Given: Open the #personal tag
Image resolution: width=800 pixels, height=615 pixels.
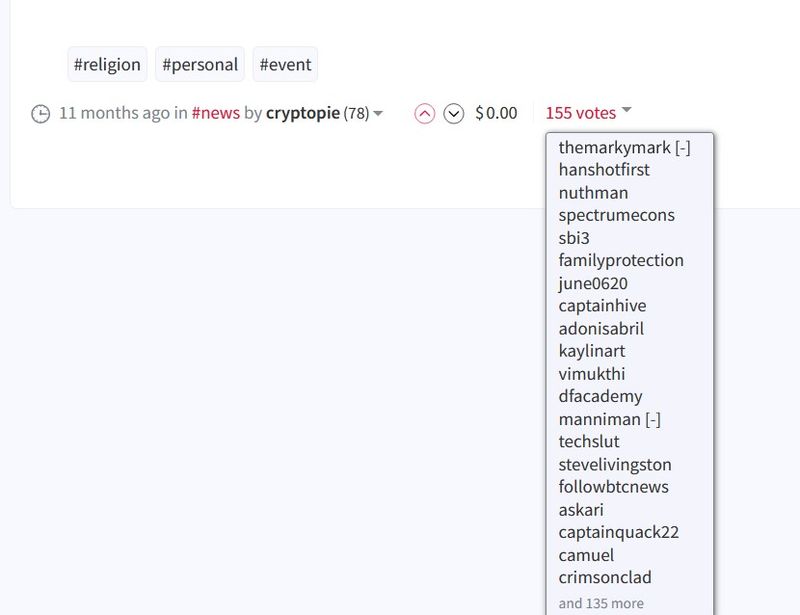Looking at the screenshot, I should [x=200, y=65].
